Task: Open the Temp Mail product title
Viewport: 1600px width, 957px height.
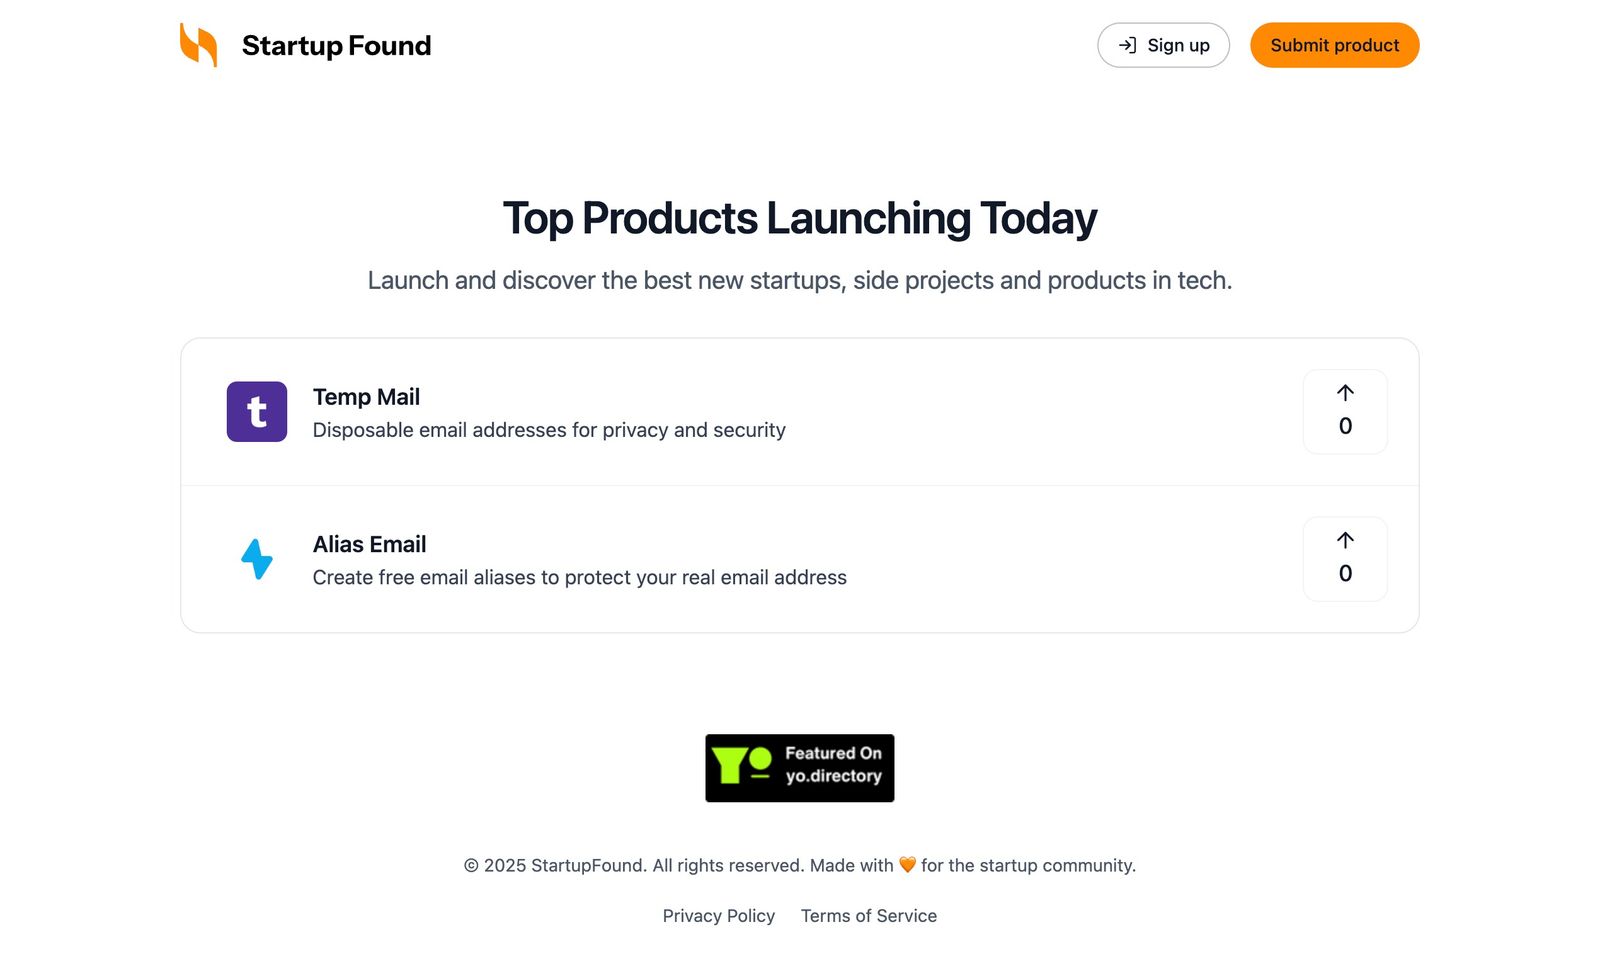Action: coord(366,397)
